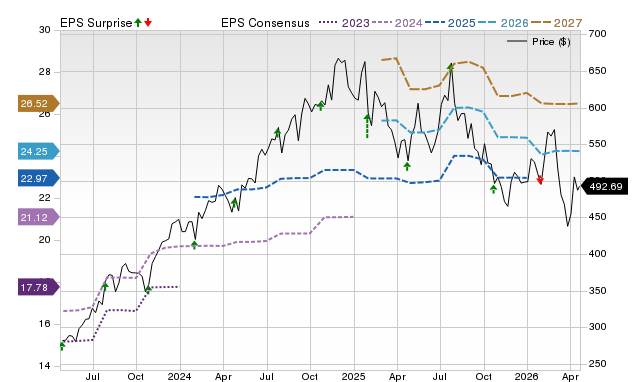The height and width of the screenshot is (382, 640).
Task: Click the 22 label on EPS axis
Action: click(x=45, y=198)
